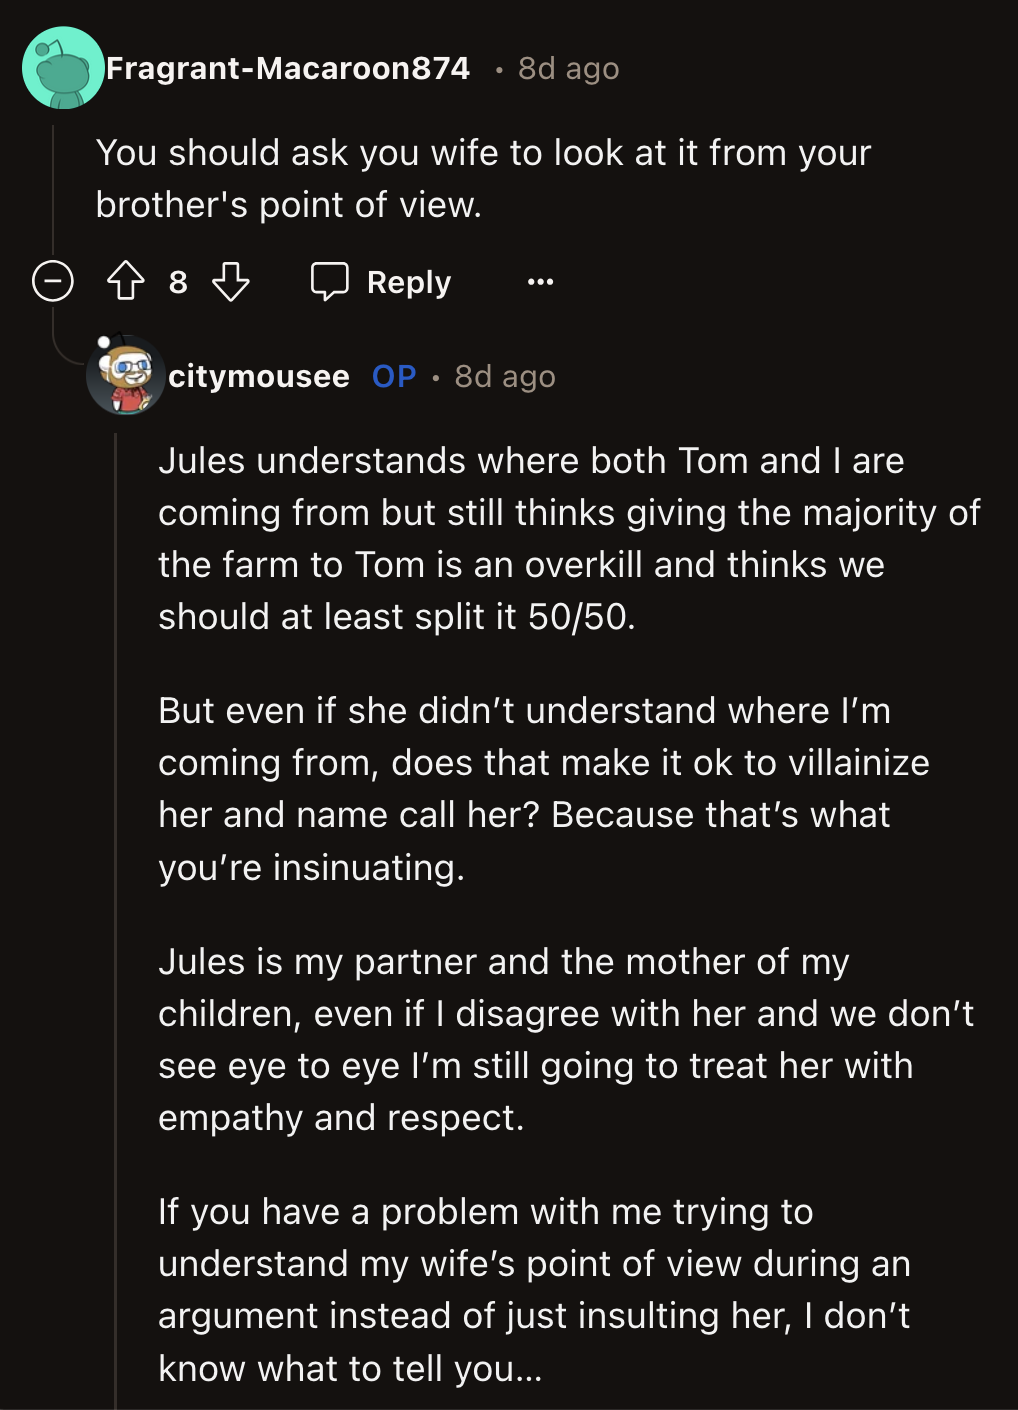
Task: Open citymousee's profile via username
Action: 258,377
